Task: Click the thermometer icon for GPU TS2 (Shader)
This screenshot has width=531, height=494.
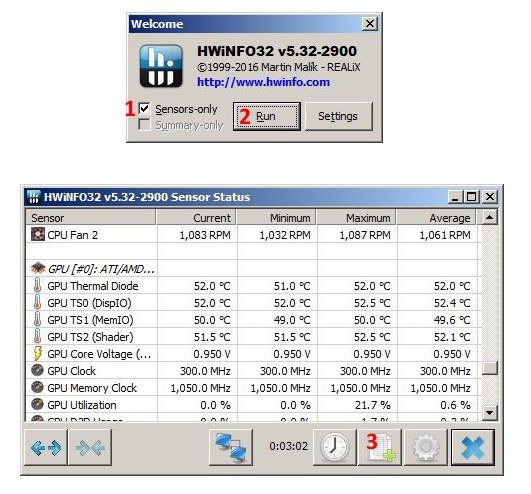Action: (x=38, y=336)
